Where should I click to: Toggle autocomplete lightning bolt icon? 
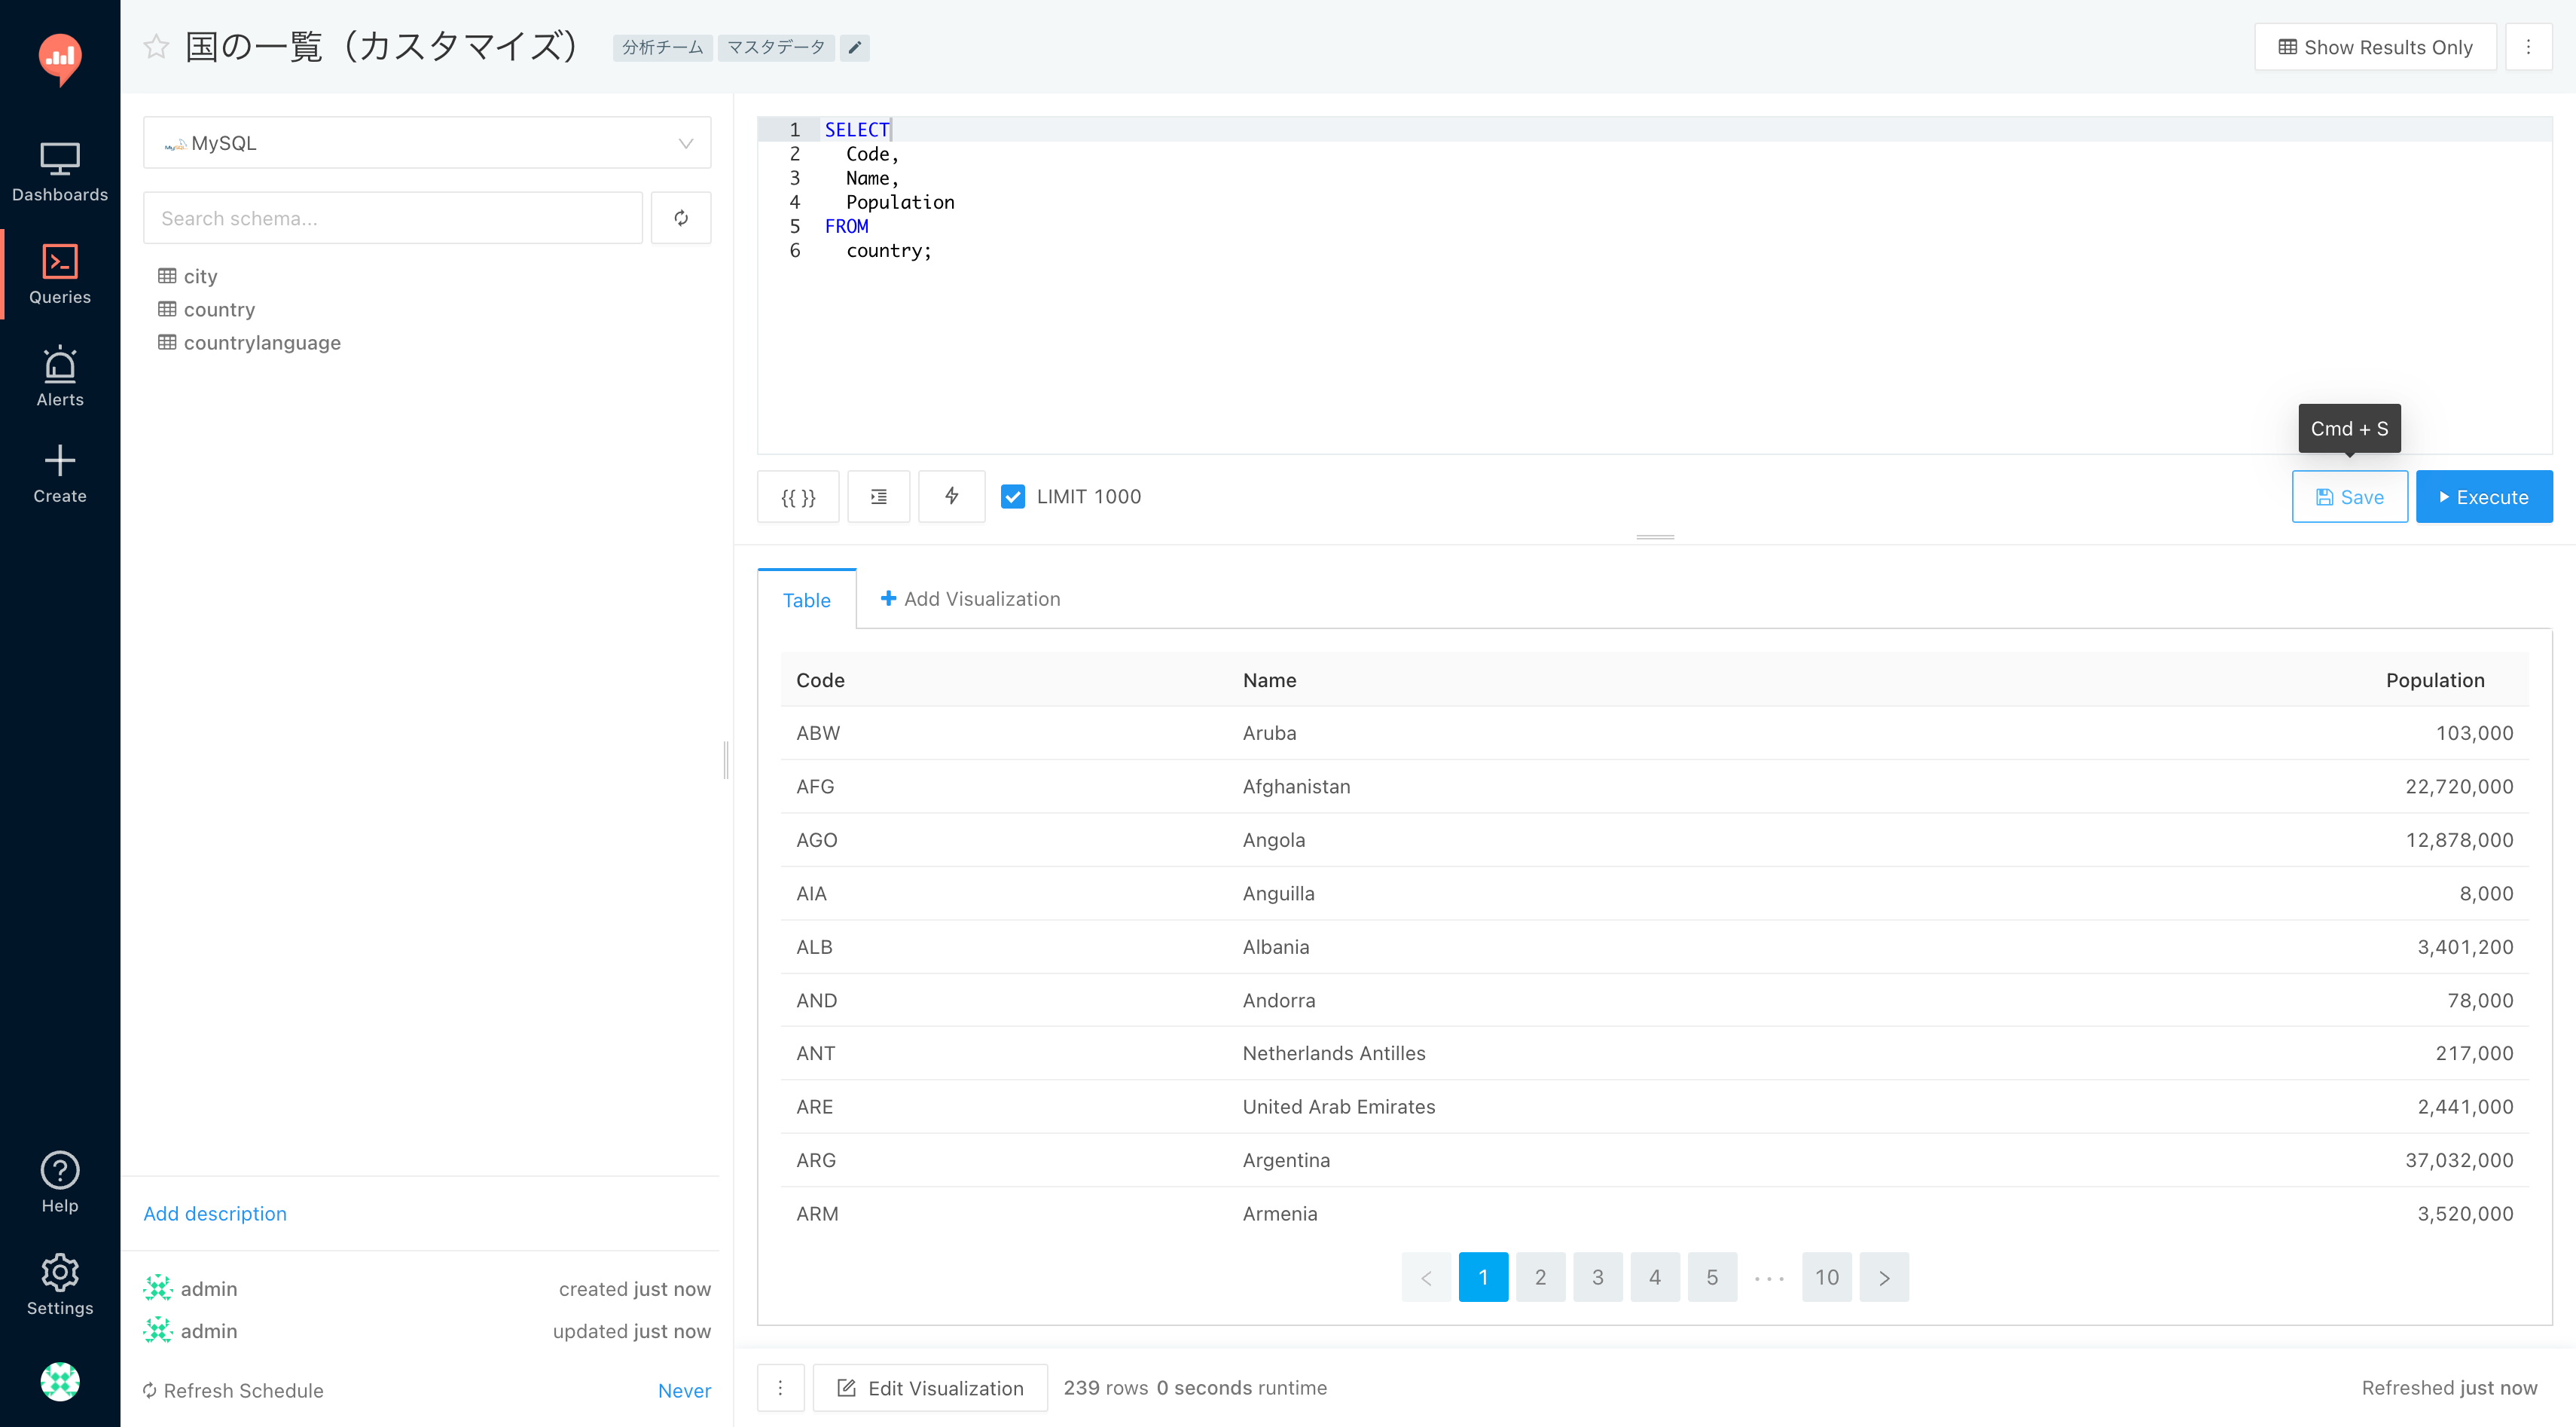[x=951, y=497]
